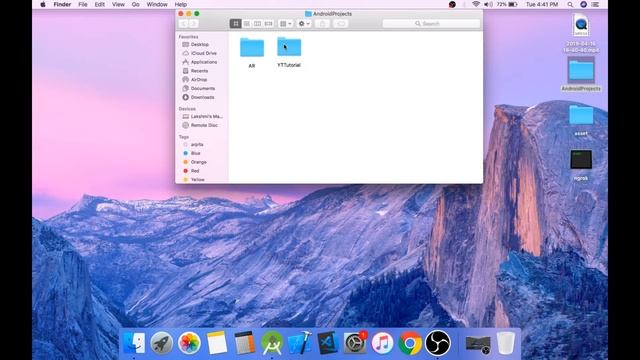Open Notification Center icon
This screenshot has width=640, height=360.
(596, 4)
